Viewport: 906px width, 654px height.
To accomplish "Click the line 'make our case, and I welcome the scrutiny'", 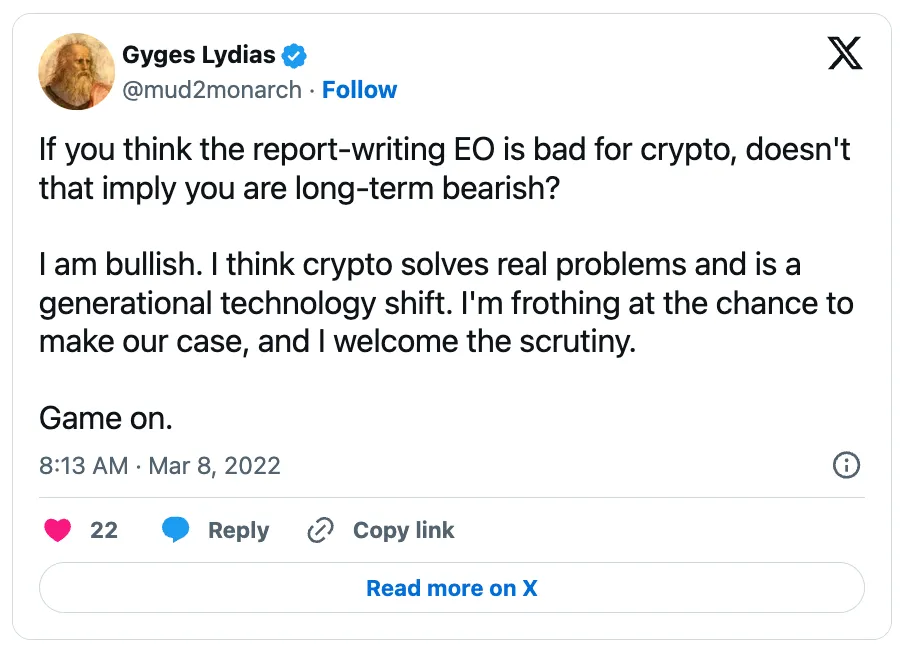I will click(337, 341).
